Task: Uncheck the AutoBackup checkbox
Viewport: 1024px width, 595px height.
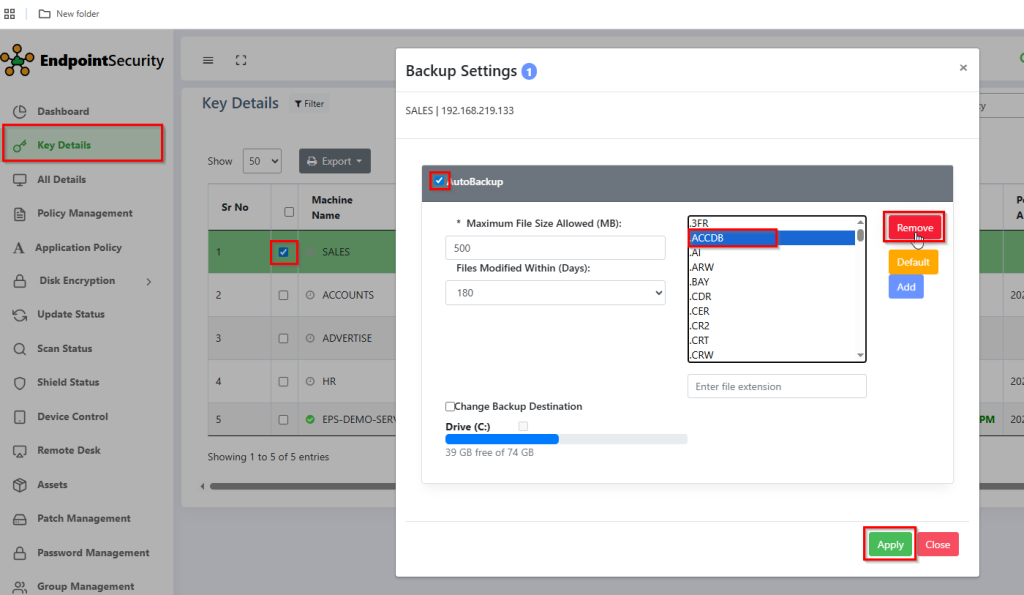Action: coord(439,181)
